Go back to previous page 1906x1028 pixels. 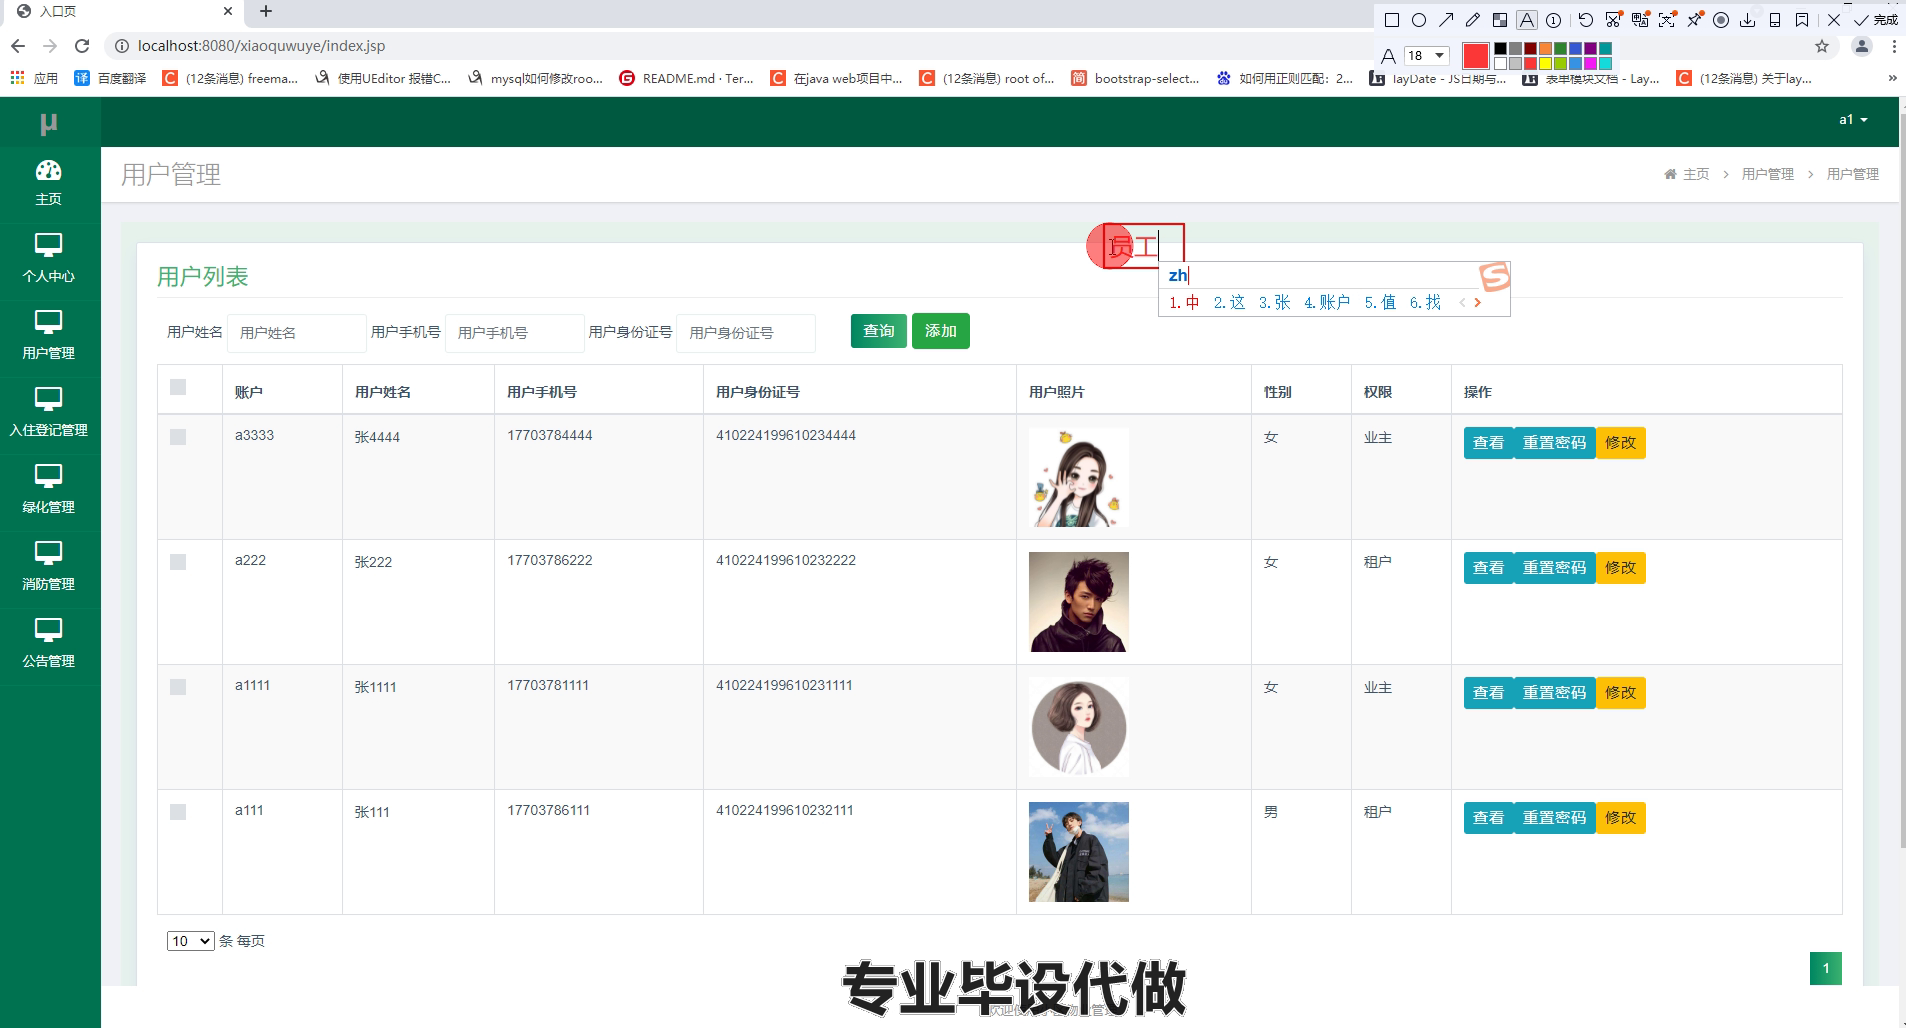pyautogui.click(x=18, y=46)
